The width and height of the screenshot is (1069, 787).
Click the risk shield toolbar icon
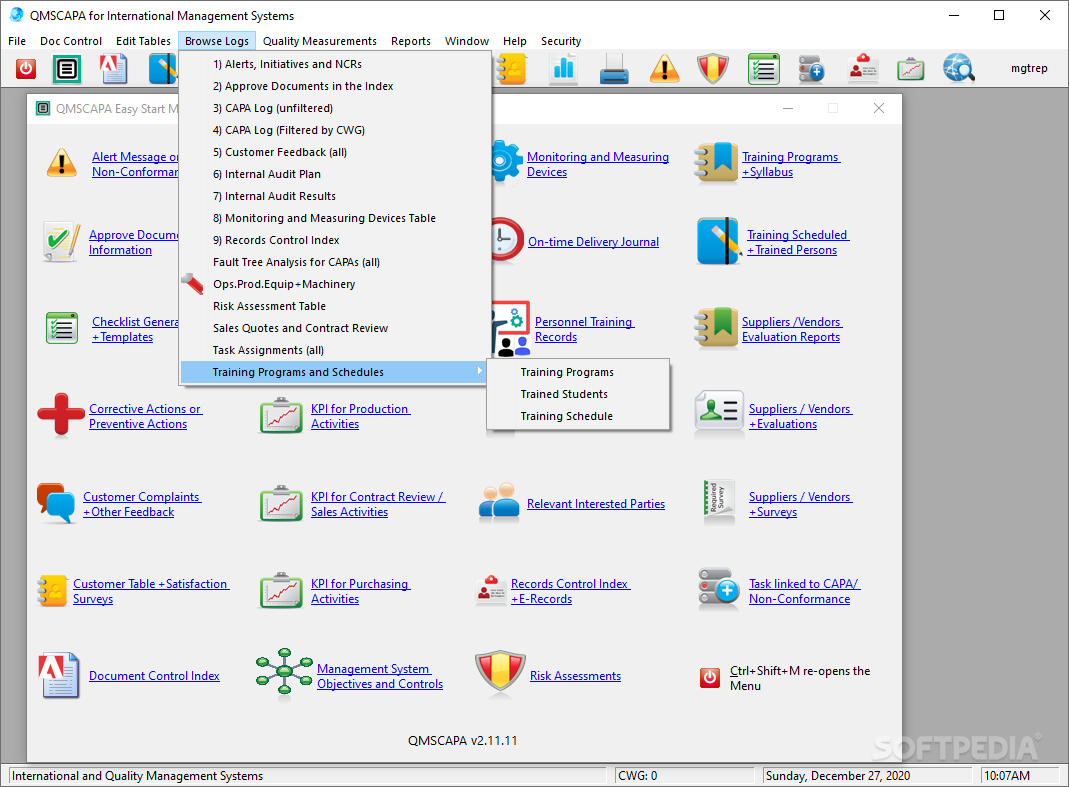coord(713,69)
